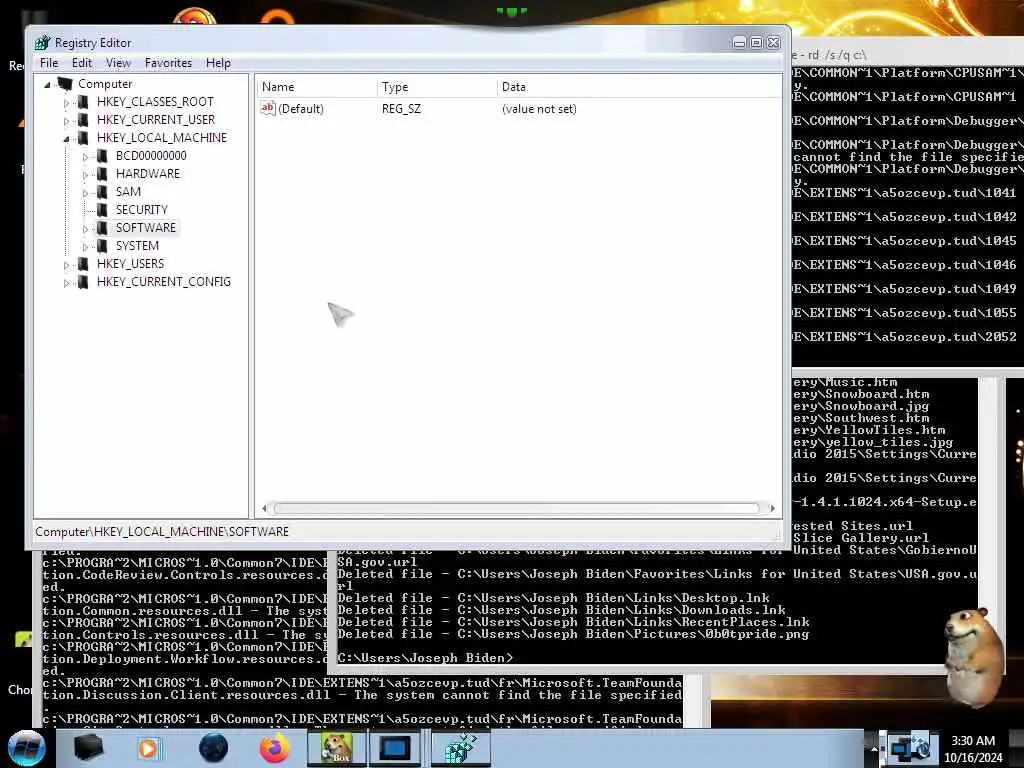Screen dimensions: 1024x768
Task: Open the Edit menu
Action: pos(82,63)
